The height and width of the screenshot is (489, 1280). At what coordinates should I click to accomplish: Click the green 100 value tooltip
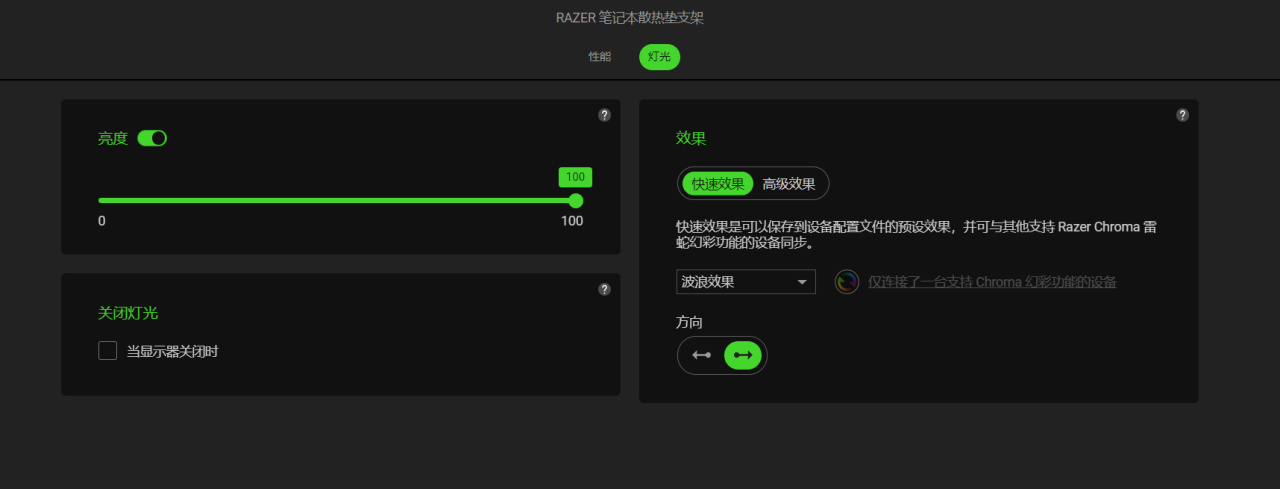(575, 177)
